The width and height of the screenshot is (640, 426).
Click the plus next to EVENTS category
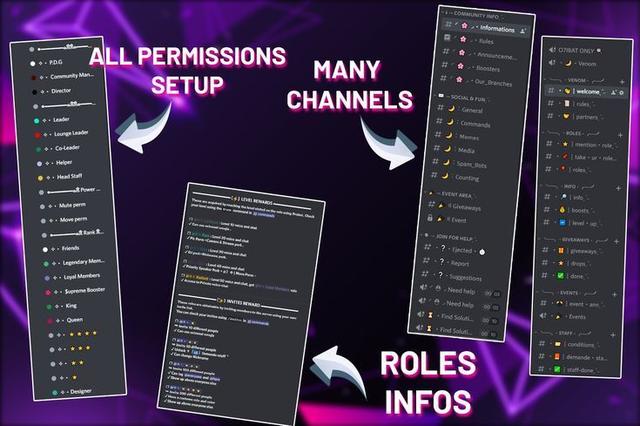tap(614, 294)
